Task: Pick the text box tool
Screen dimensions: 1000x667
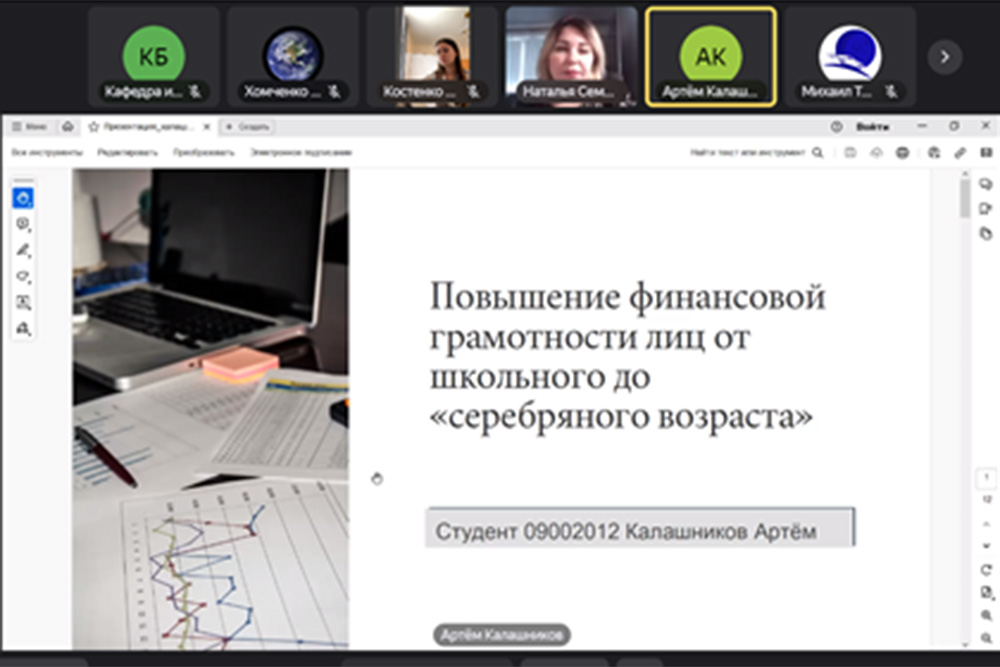Action: [22, 302]
